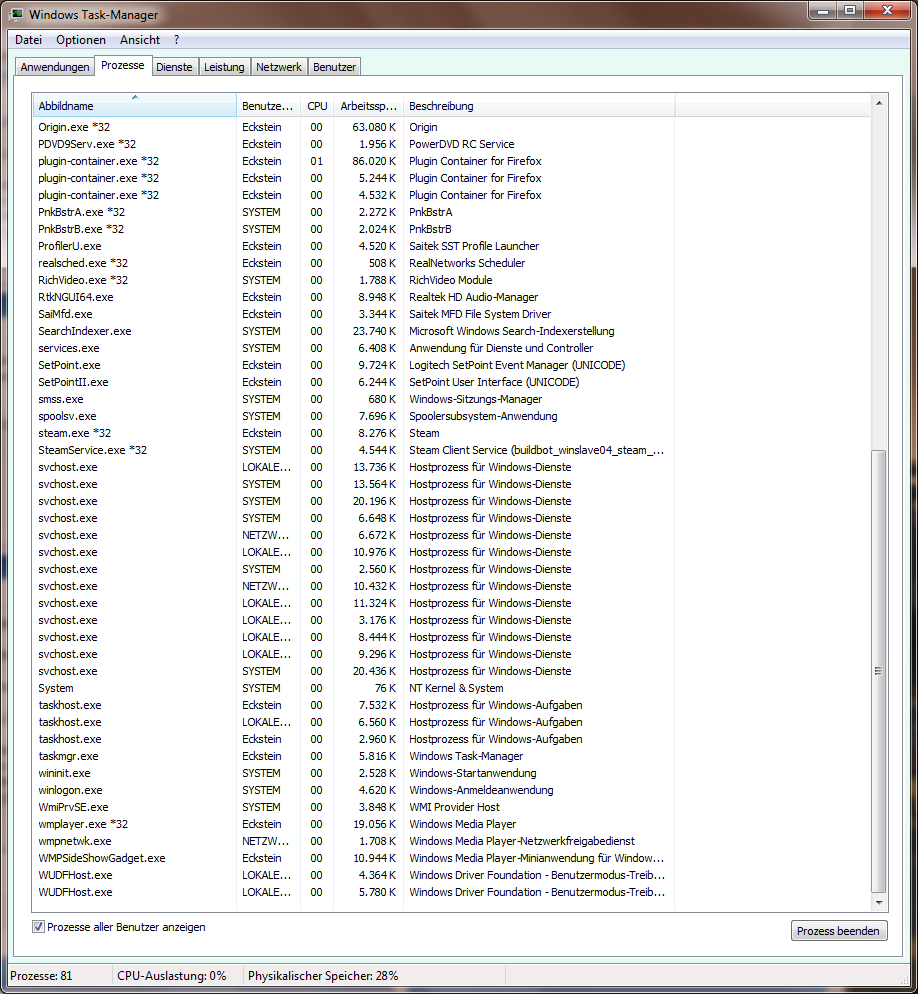Select the System process row
The width and height of the screenshot is (918, 994).
pyautogui.click(x=353, y=688)
